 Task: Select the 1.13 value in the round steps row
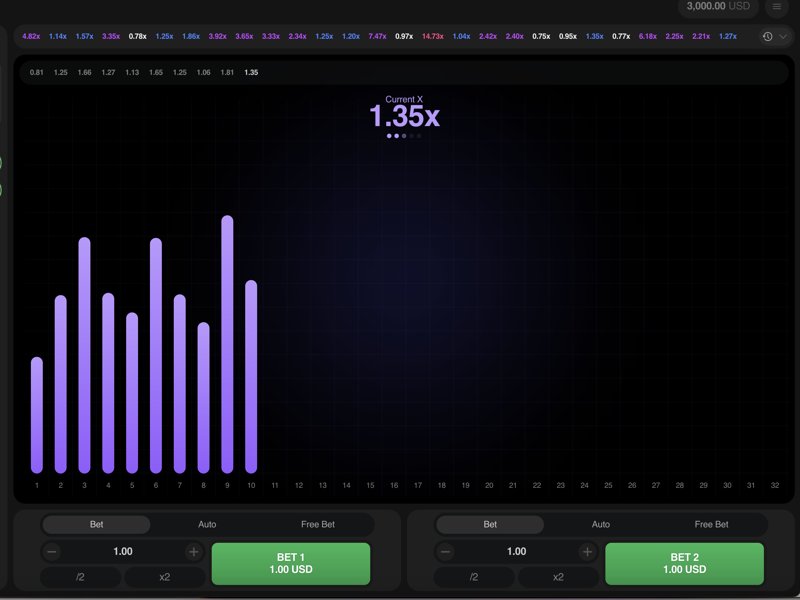pos(132,72)
